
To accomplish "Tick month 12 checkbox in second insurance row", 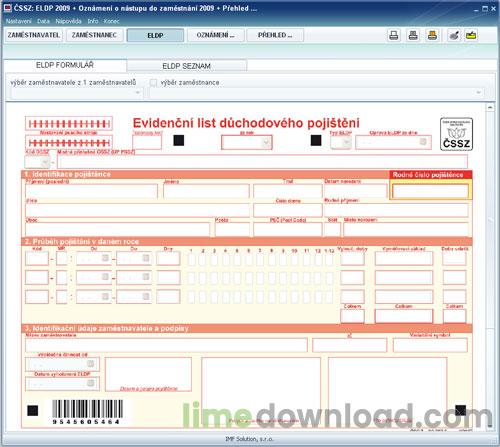I will pos(318,278).
